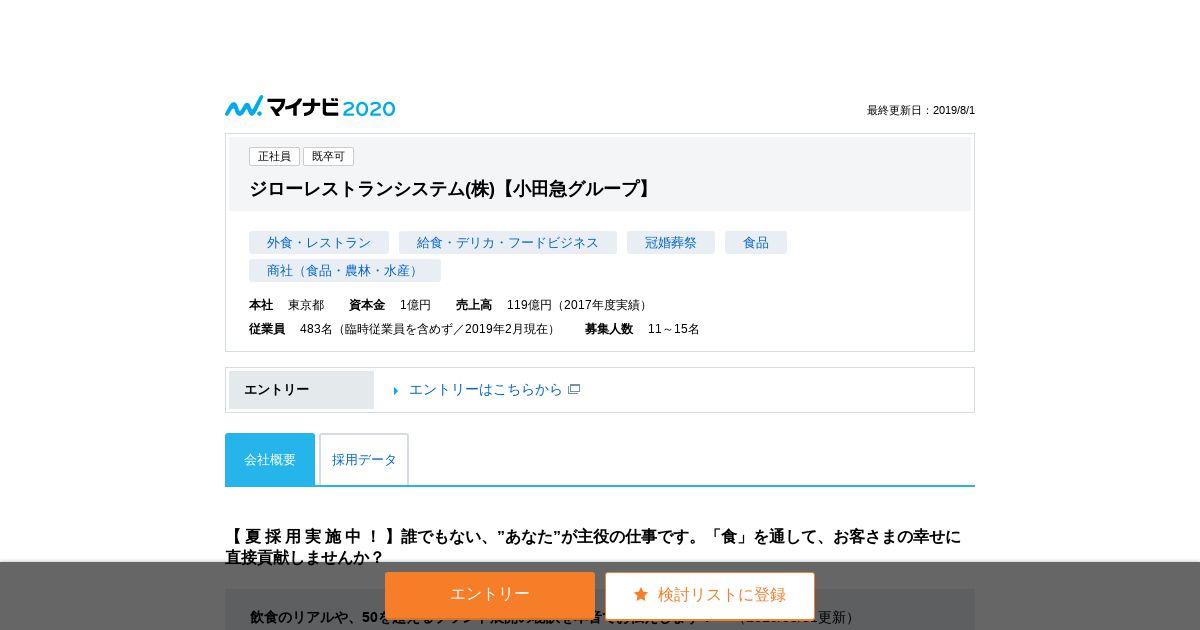The image size is (1200, 630).
Task: Switch to the 採用データ tab
Action: tap(364, 460)
